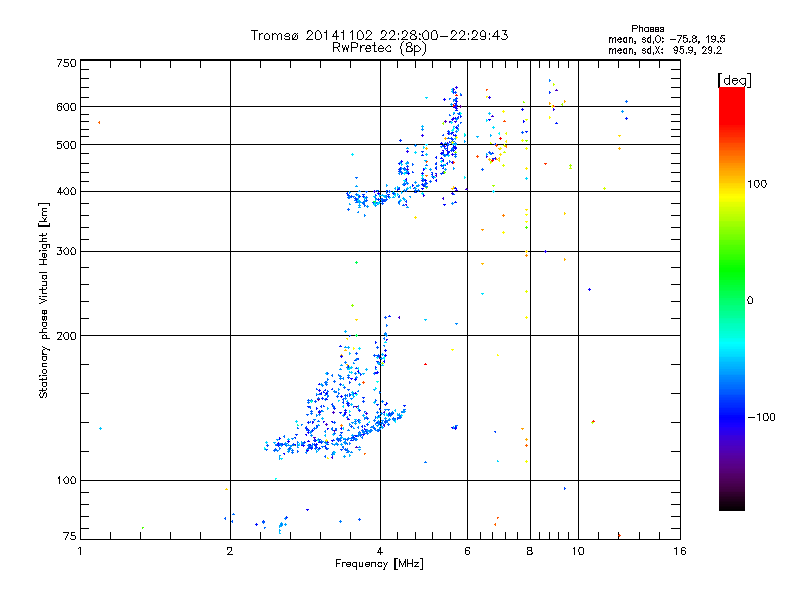Click the x-axis tick label '16'
The image size is (800, 600).
pos(680,551)
